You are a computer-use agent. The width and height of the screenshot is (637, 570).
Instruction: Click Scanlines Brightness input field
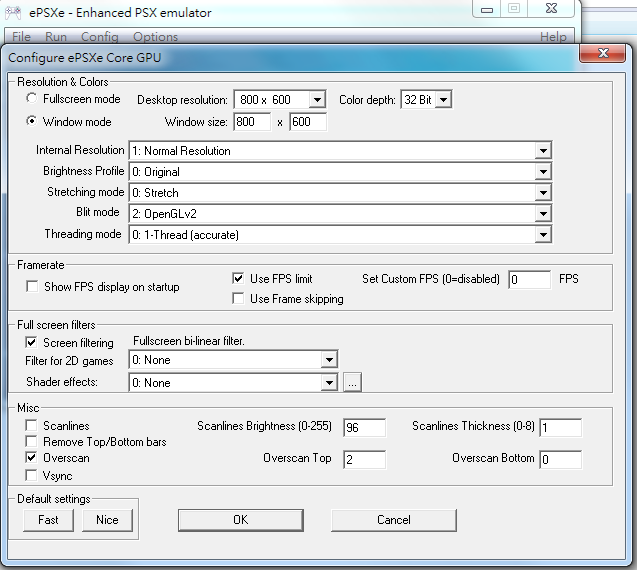(364, 427)
